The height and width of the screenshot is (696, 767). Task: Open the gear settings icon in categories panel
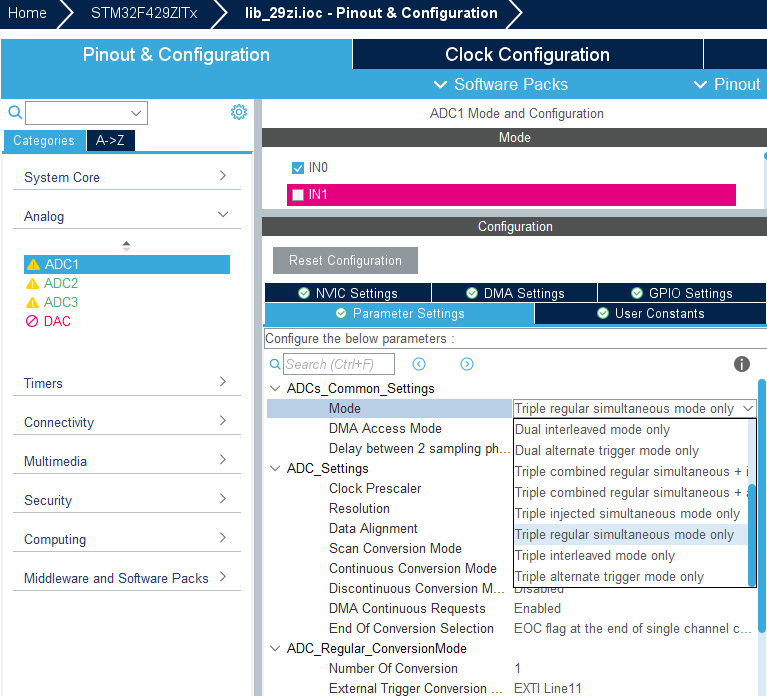pos(239,112)
